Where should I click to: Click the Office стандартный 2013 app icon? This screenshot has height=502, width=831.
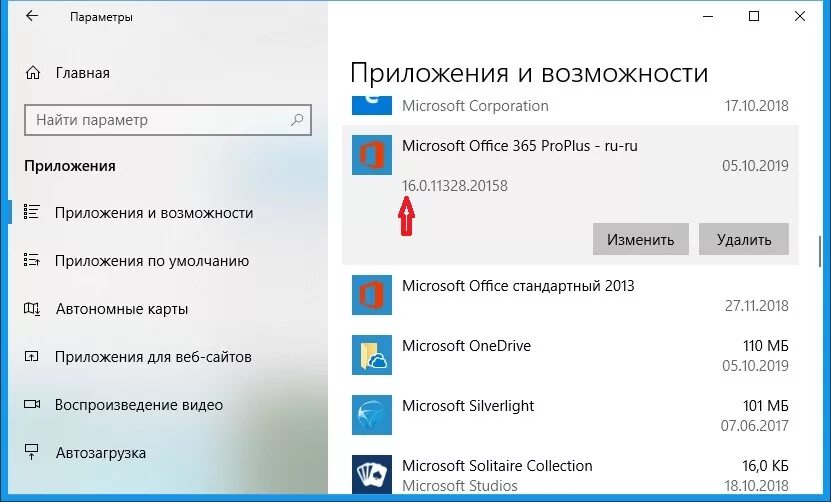[x=372, y=295]
